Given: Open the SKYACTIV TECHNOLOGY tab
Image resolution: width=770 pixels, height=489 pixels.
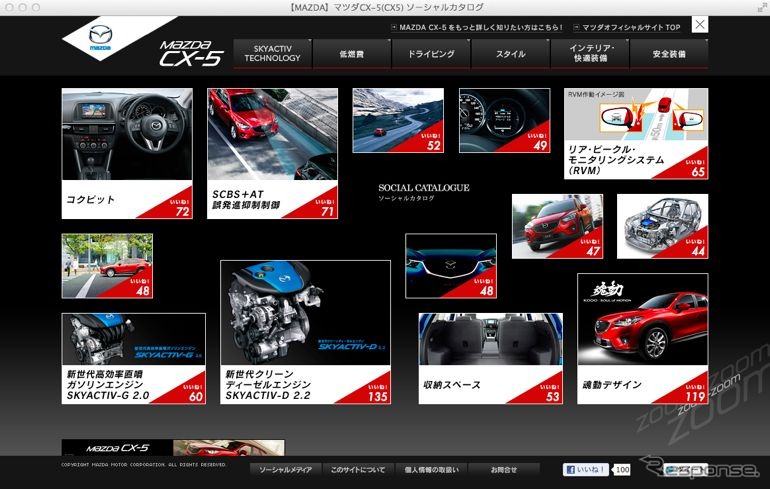Looking at the screenshot, I should tap(273, 54).
